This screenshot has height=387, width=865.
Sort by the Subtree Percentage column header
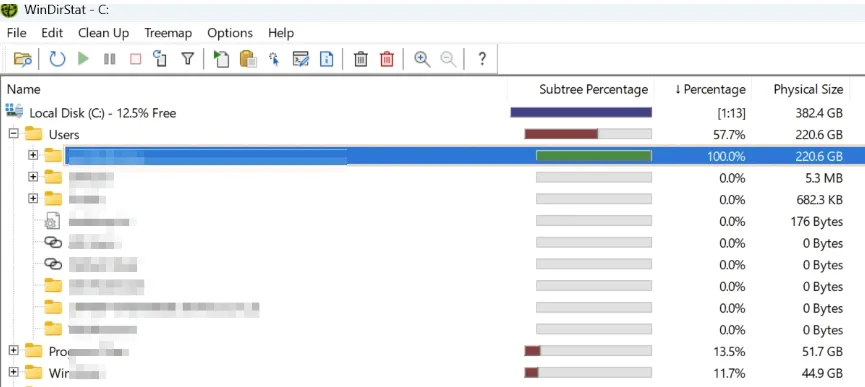pyautogui.click(x=594, y=89)
